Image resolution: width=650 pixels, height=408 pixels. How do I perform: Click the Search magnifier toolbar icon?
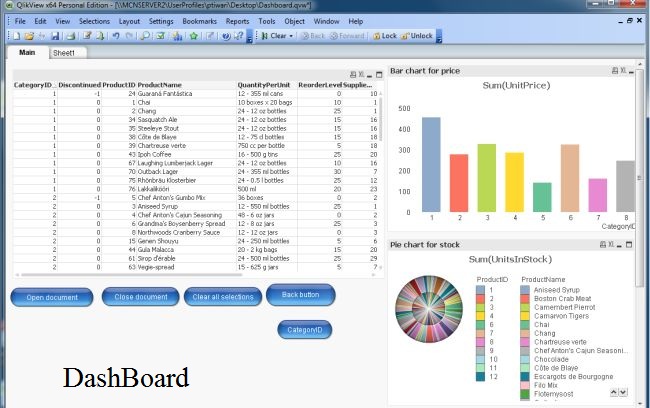pyautogui.click(x=145, y=36)
